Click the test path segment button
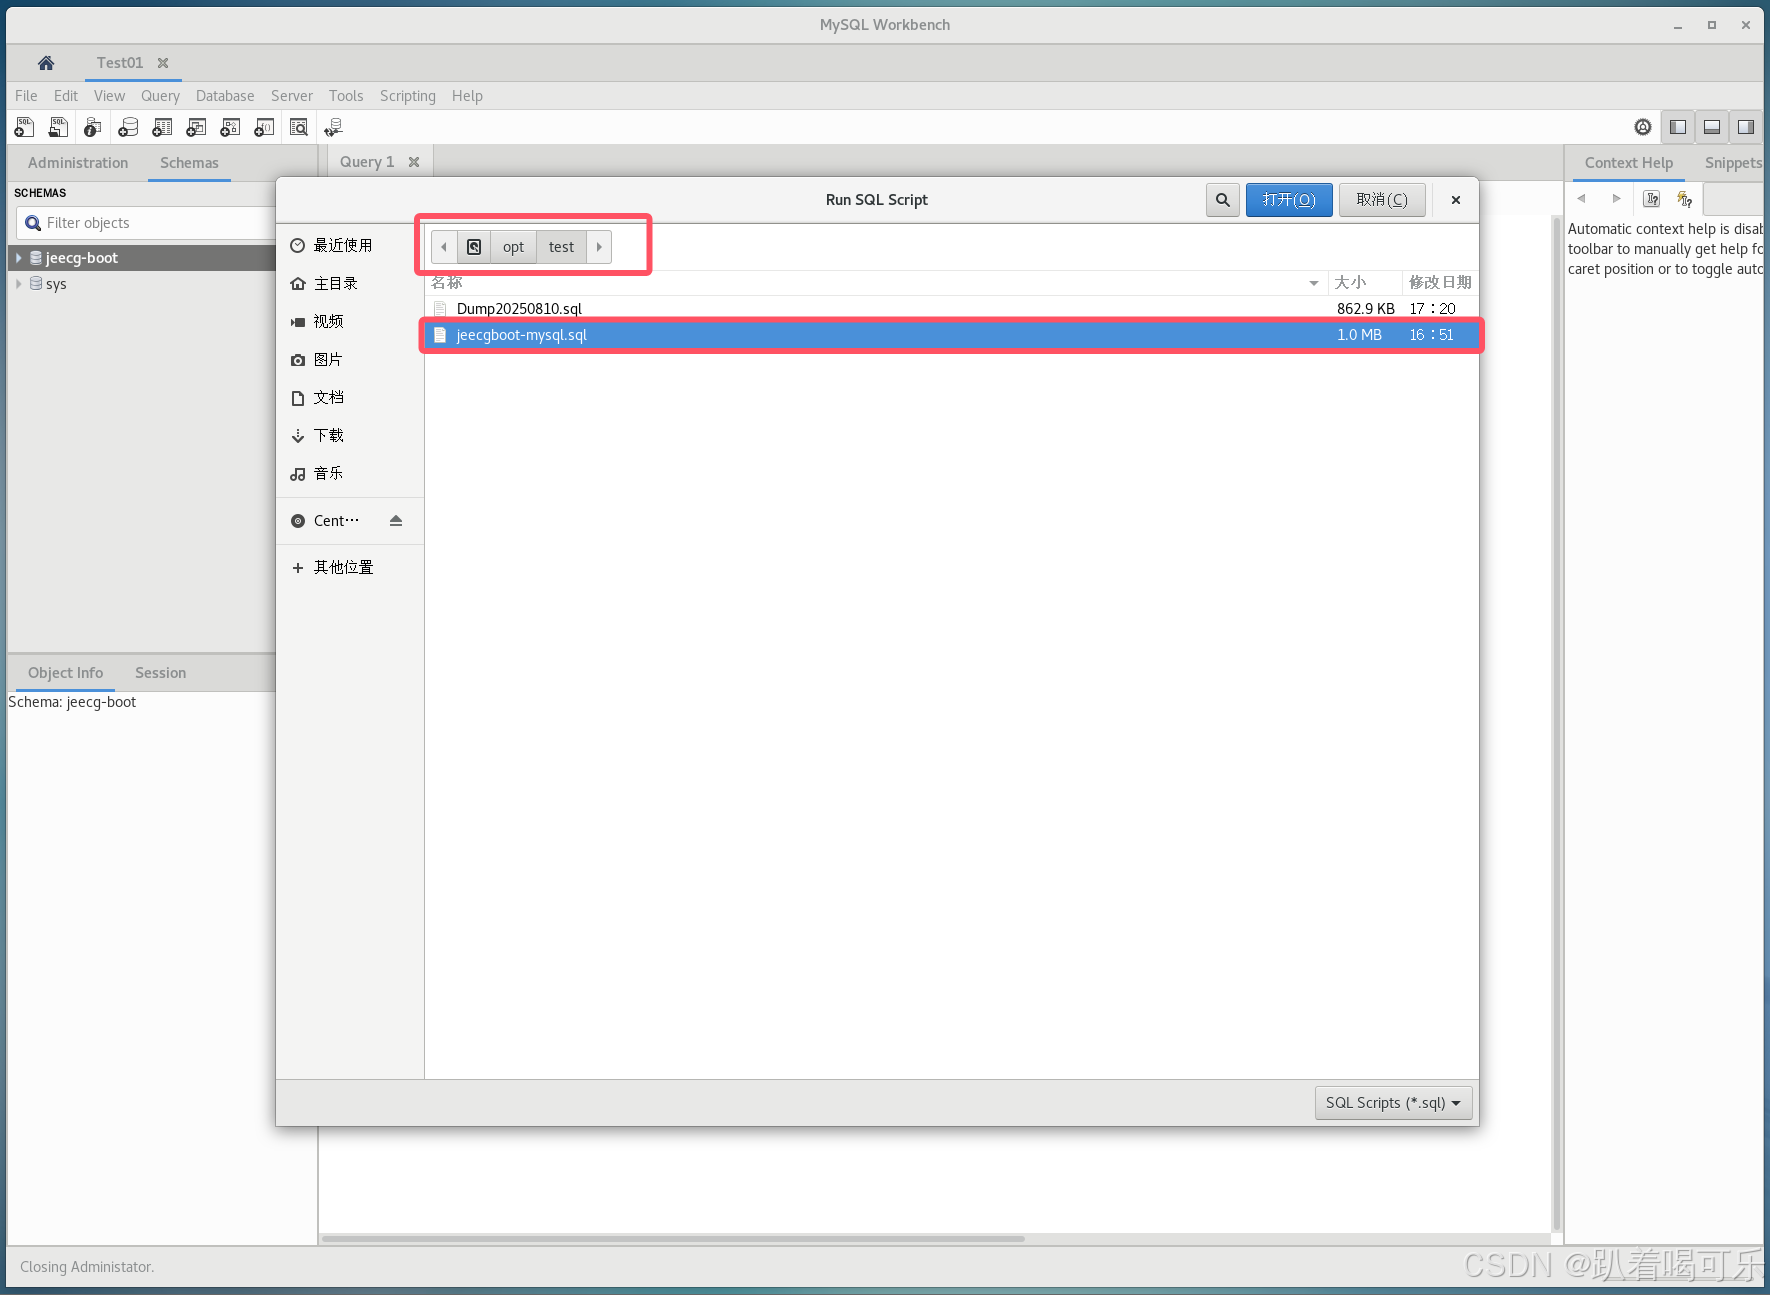 [562, 247]
